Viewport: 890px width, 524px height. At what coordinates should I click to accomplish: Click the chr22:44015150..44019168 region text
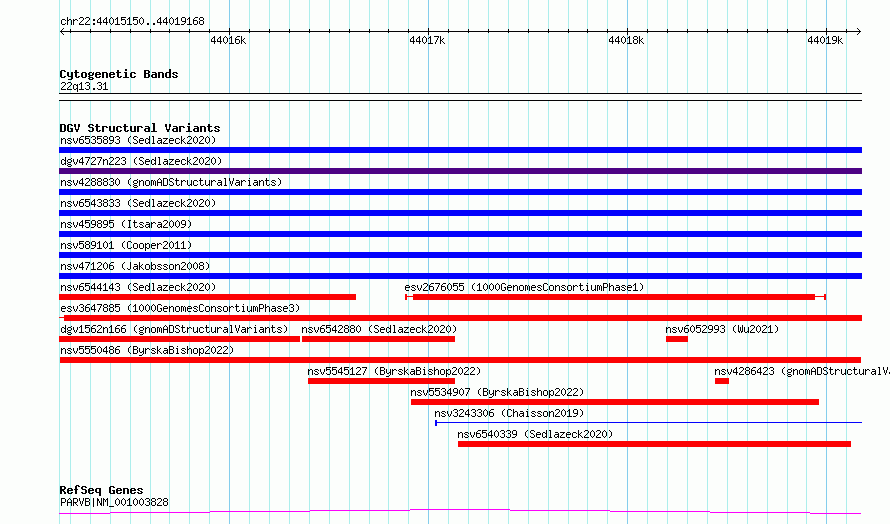[132, 22]
